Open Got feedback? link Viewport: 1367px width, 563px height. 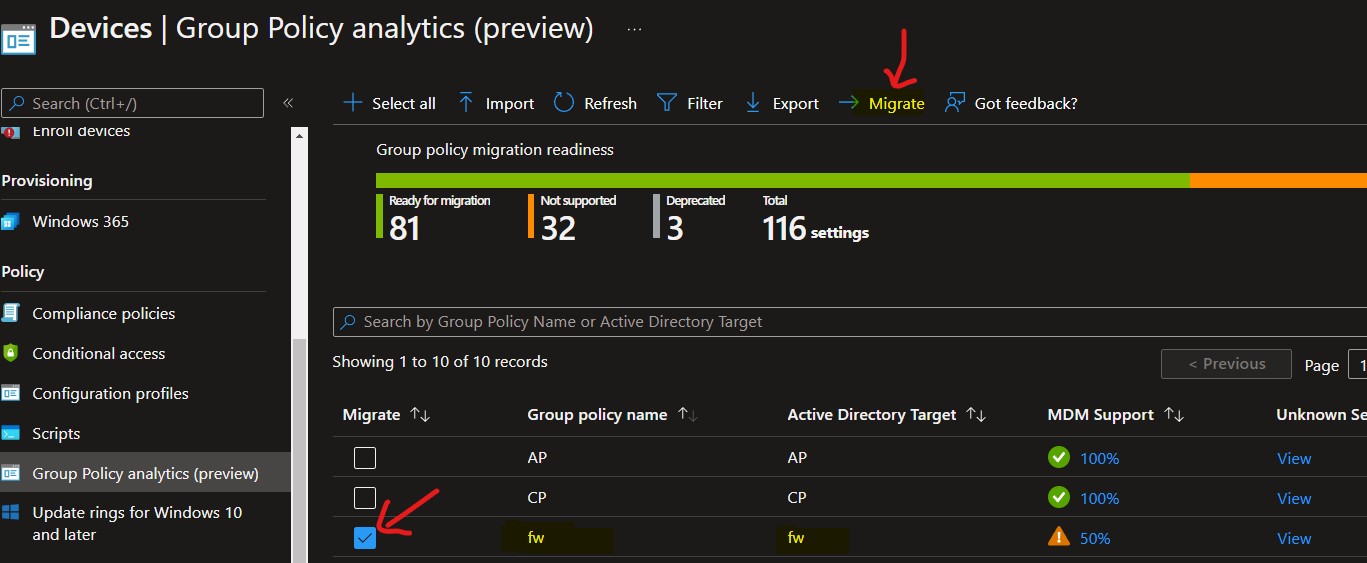[x=1011, y=103]
